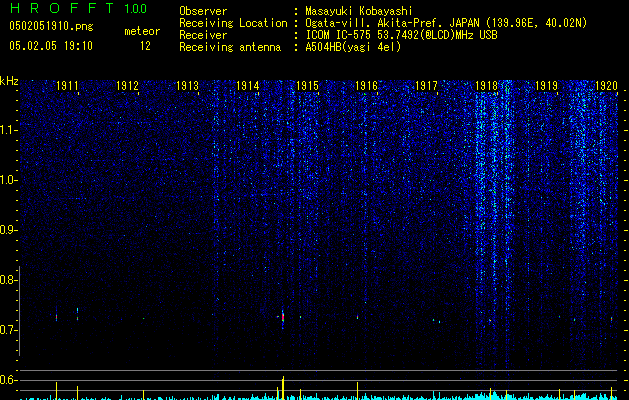Click the date stamp 05.02.05 19:10

(51, 46)
